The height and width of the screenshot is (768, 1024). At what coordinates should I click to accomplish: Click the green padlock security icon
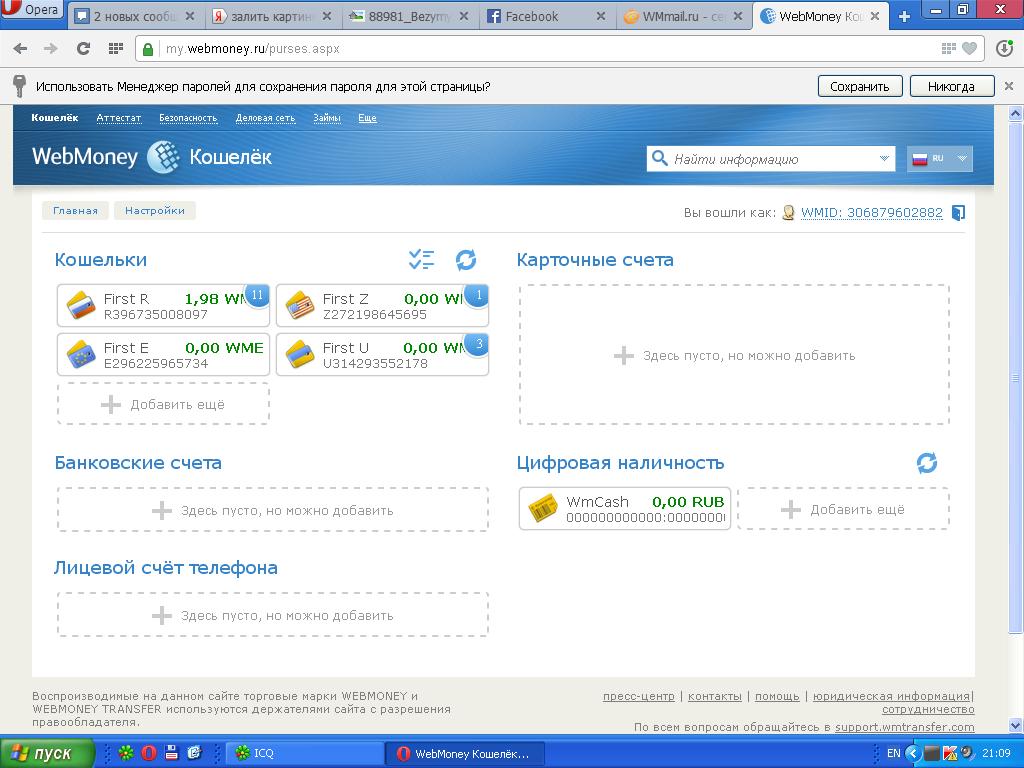coord(148,49)
